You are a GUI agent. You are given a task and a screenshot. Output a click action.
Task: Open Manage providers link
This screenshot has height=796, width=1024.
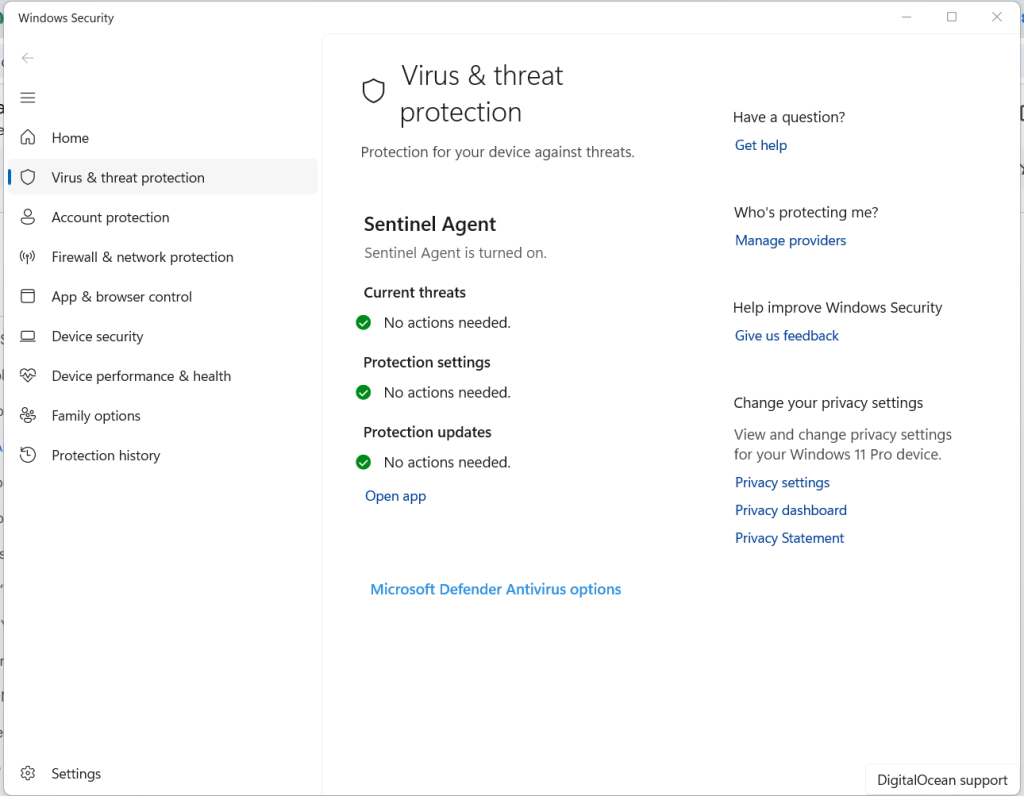[790, 240]
